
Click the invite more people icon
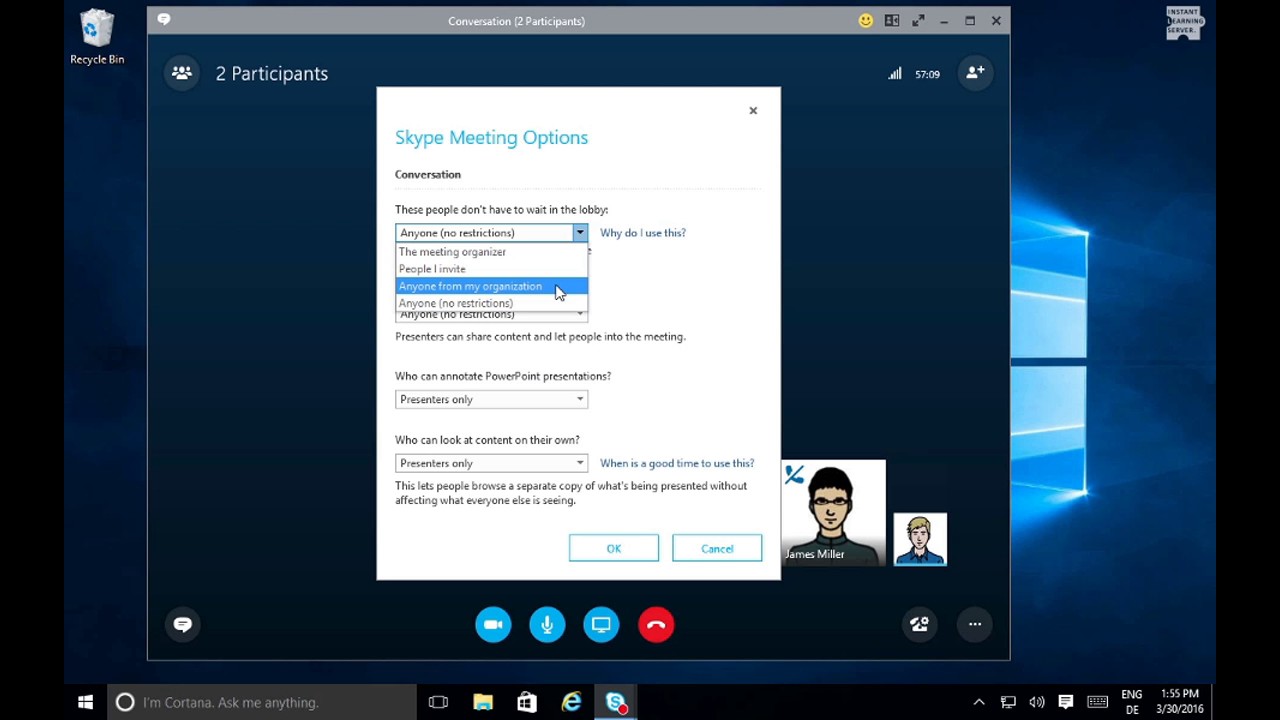click(974, 73)
